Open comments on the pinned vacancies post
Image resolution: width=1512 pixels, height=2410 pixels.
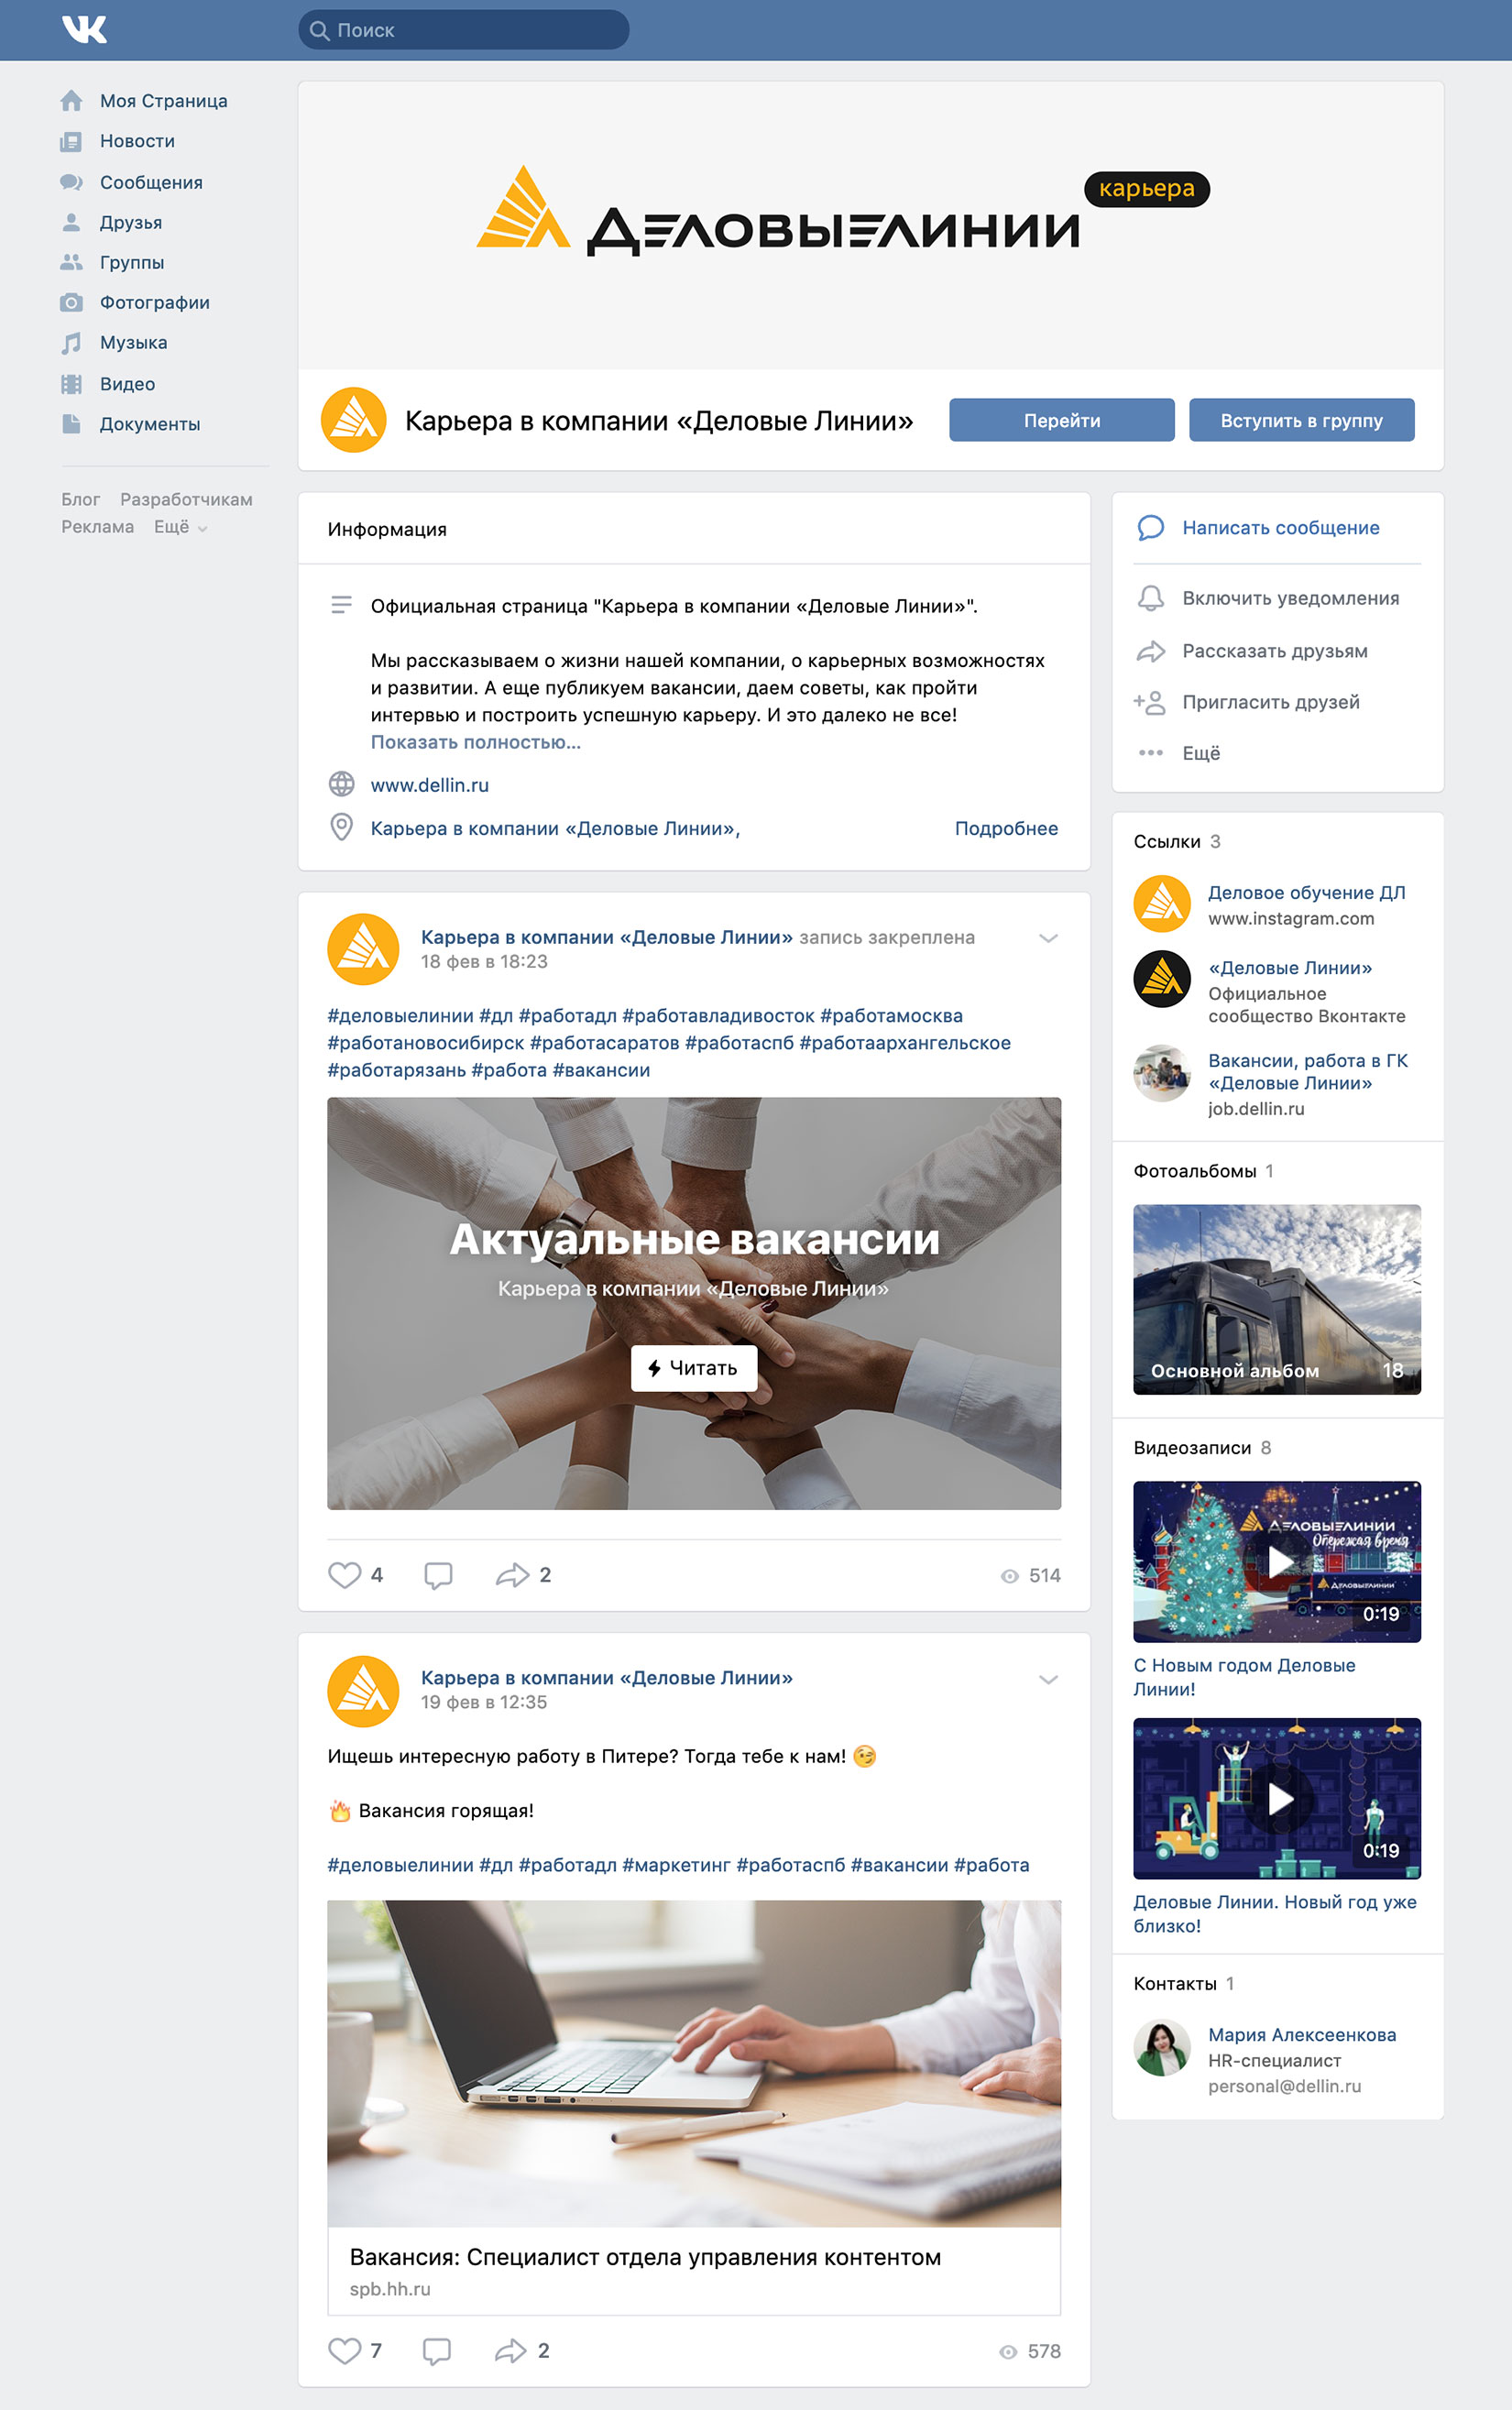coord(438,1575)
